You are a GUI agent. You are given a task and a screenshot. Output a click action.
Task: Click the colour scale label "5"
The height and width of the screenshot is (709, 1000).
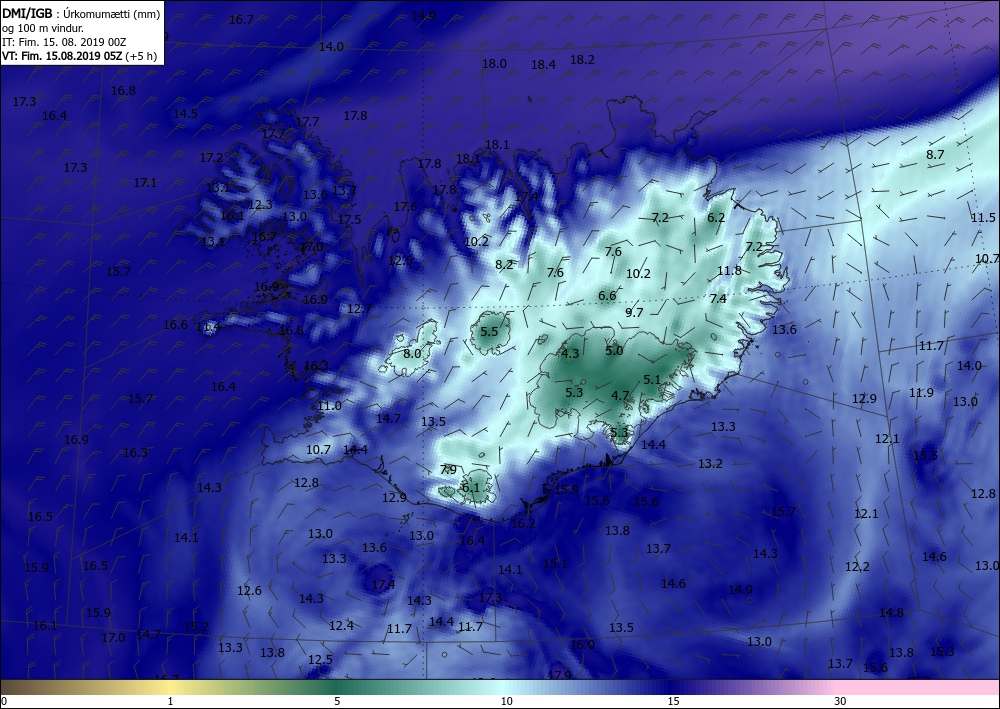[337, 702]
